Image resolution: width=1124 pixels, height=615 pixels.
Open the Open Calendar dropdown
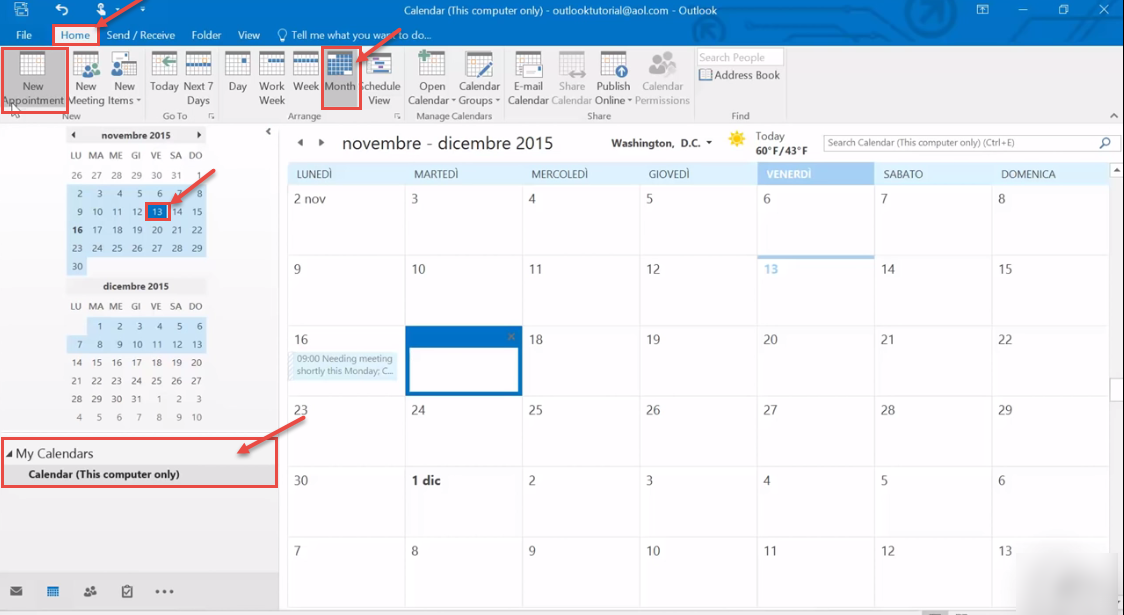click(432, 79)
